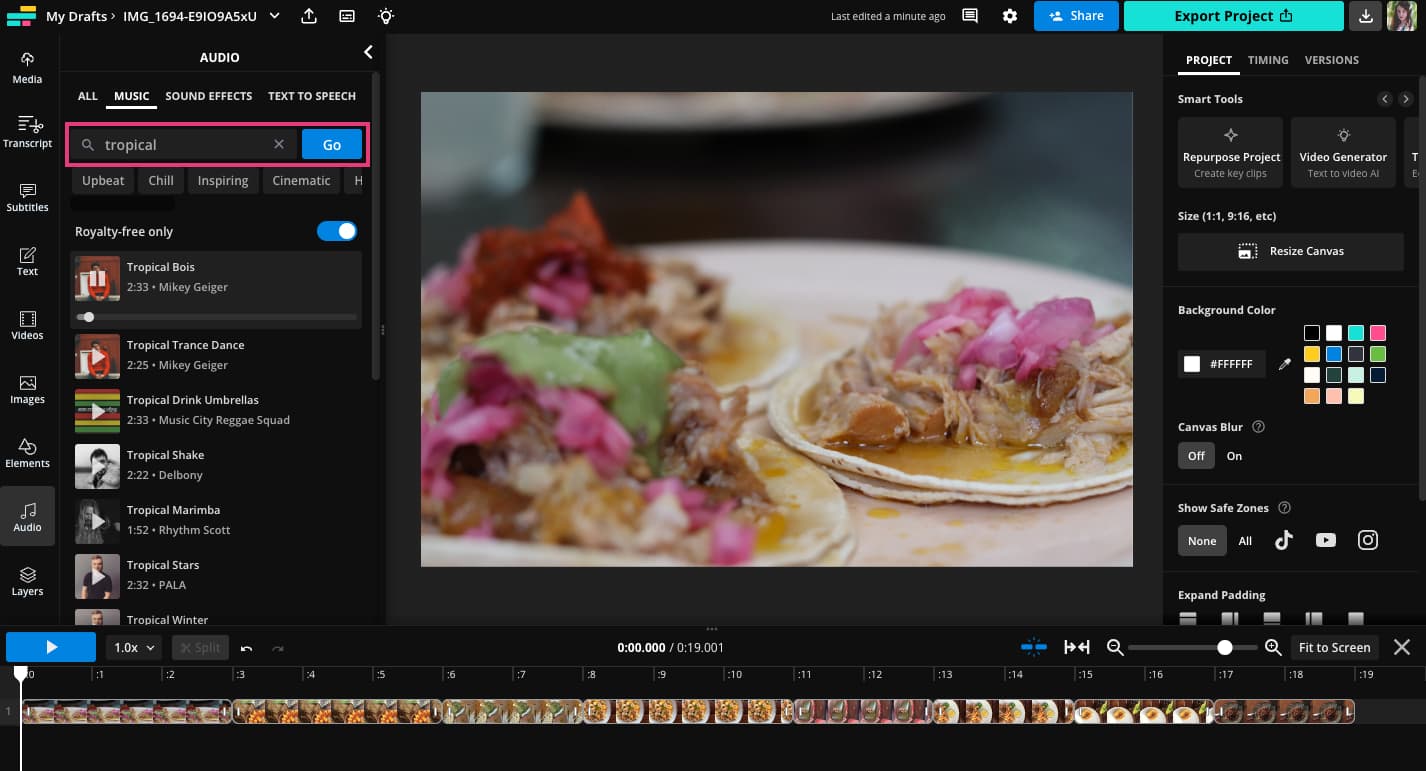Screen dimensions: 1426x771
Task: Set Canvas Blur to Off
Action: pos(1196,455)
